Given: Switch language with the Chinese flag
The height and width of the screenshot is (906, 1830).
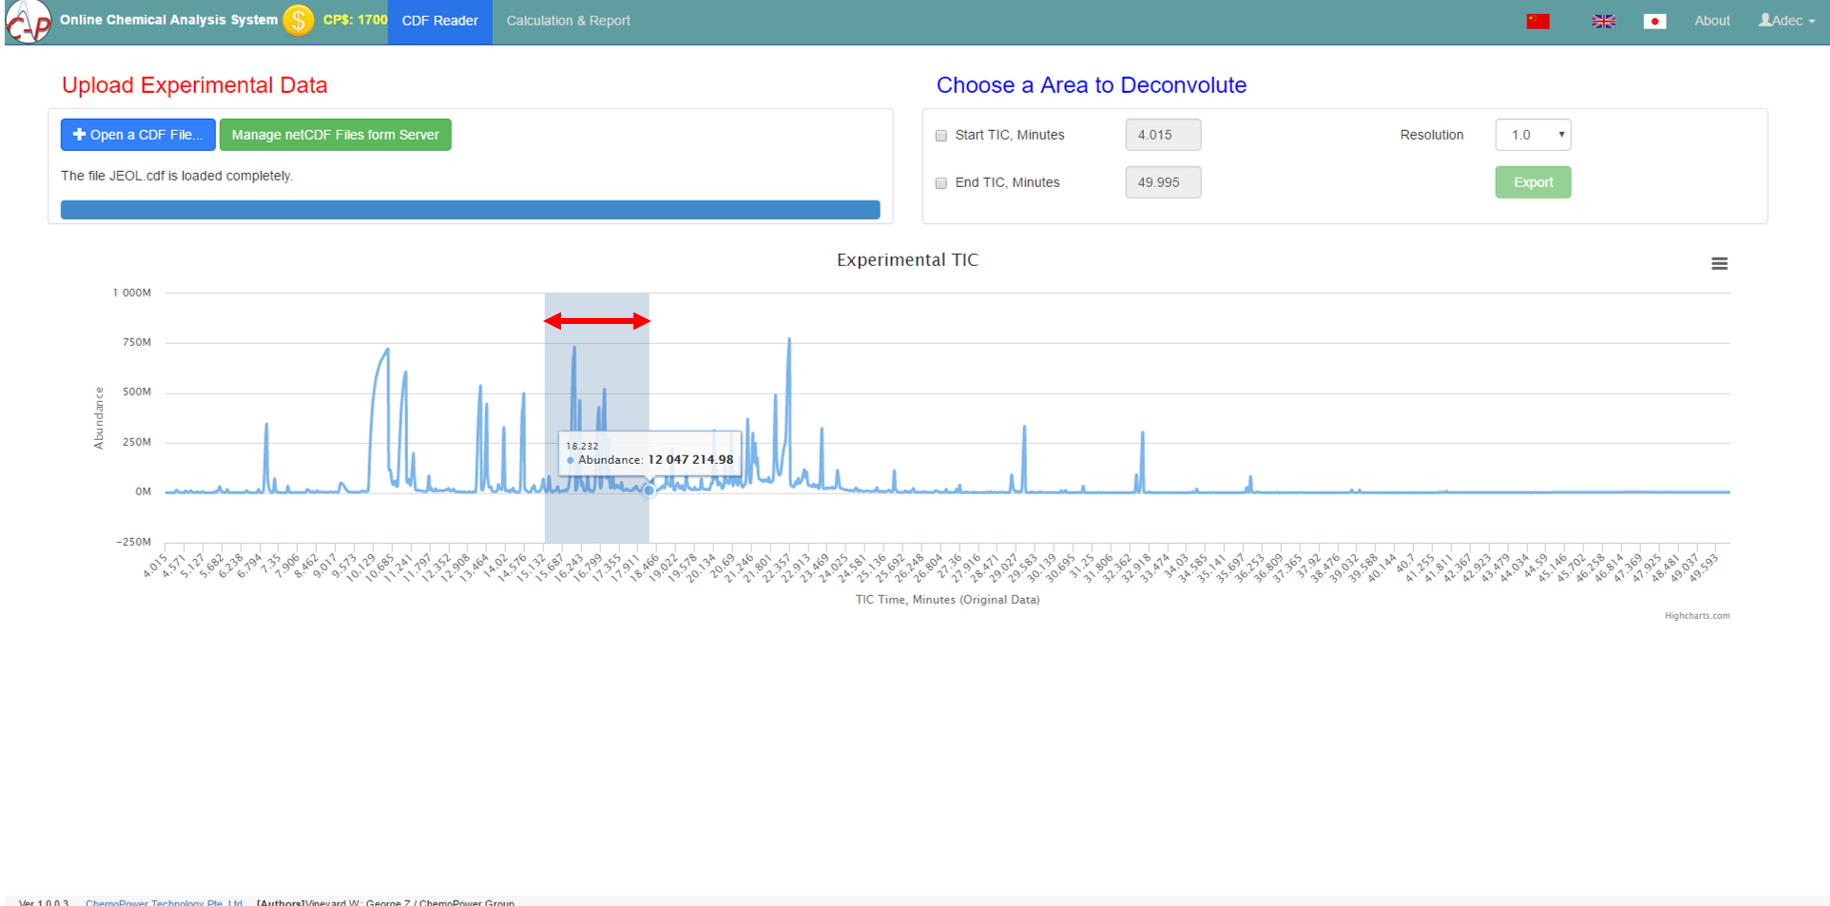Looking at the screenshot, I should click(1538, 21).
